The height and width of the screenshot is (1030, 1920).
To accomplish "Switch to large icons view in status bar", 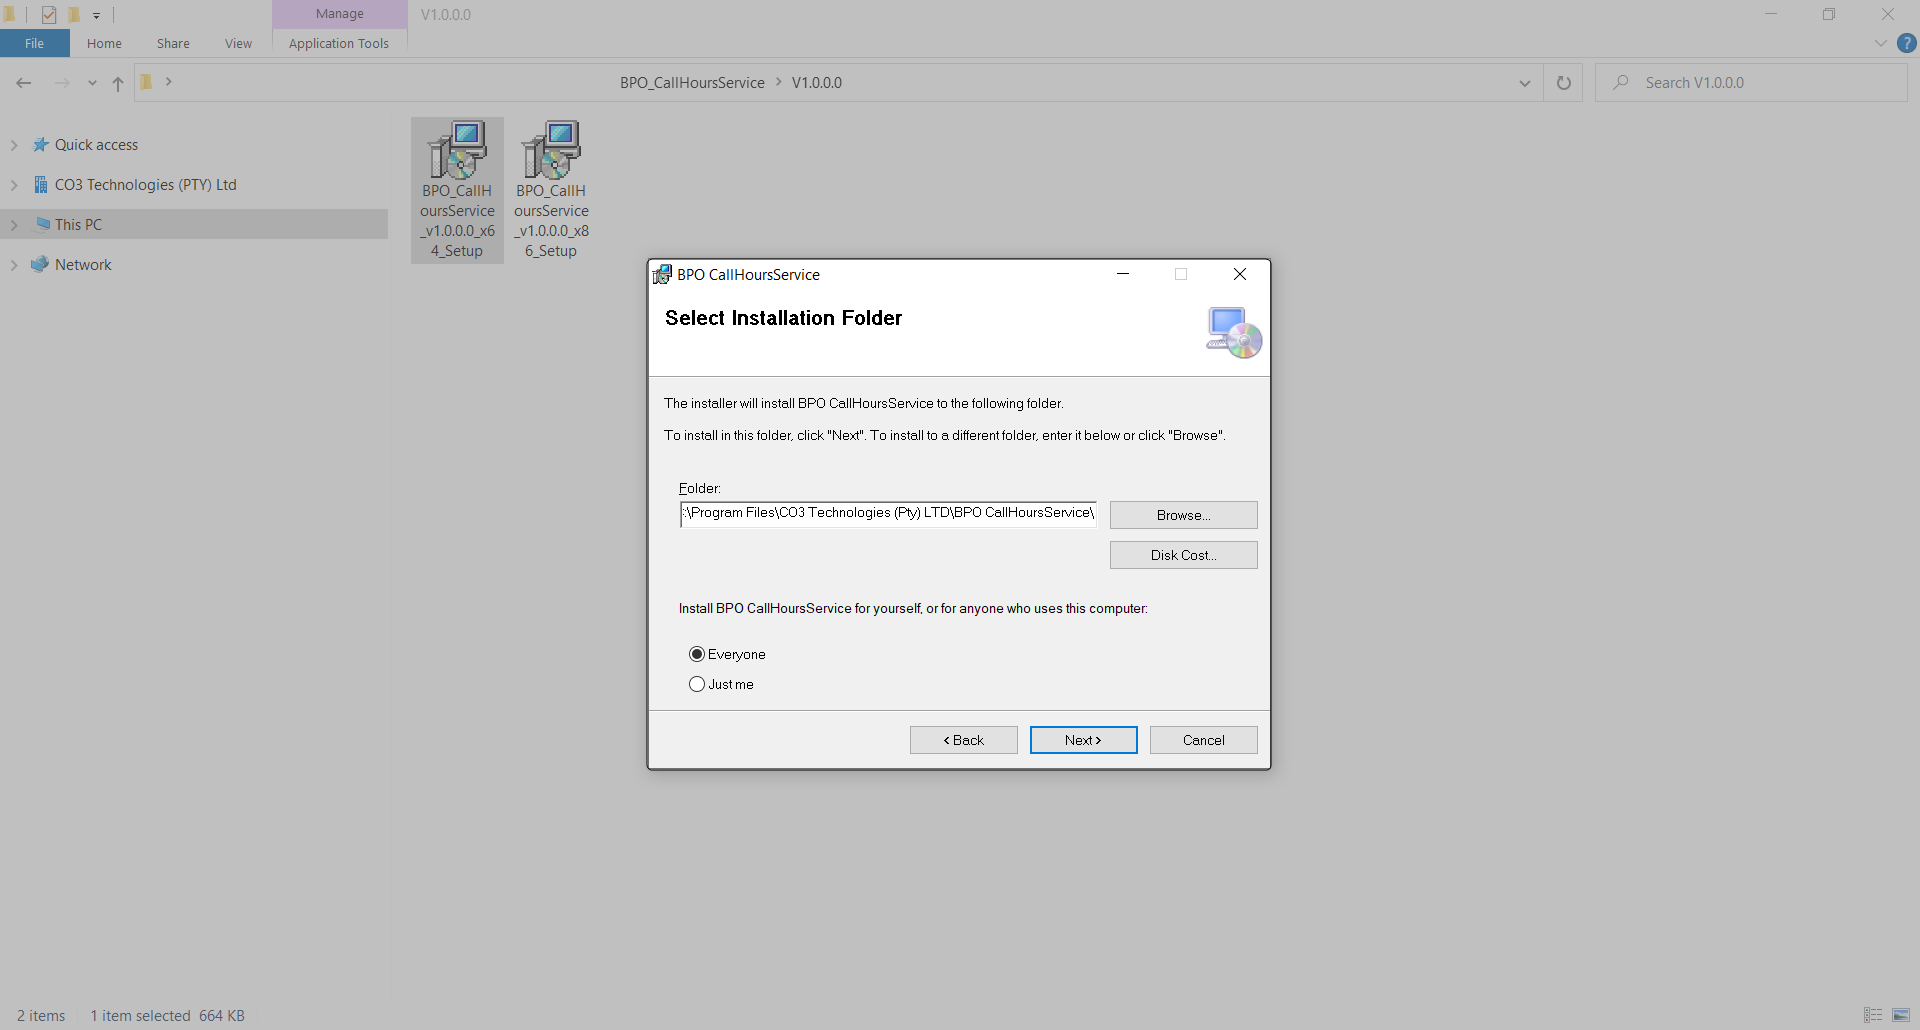I will click(1901, 1016).
